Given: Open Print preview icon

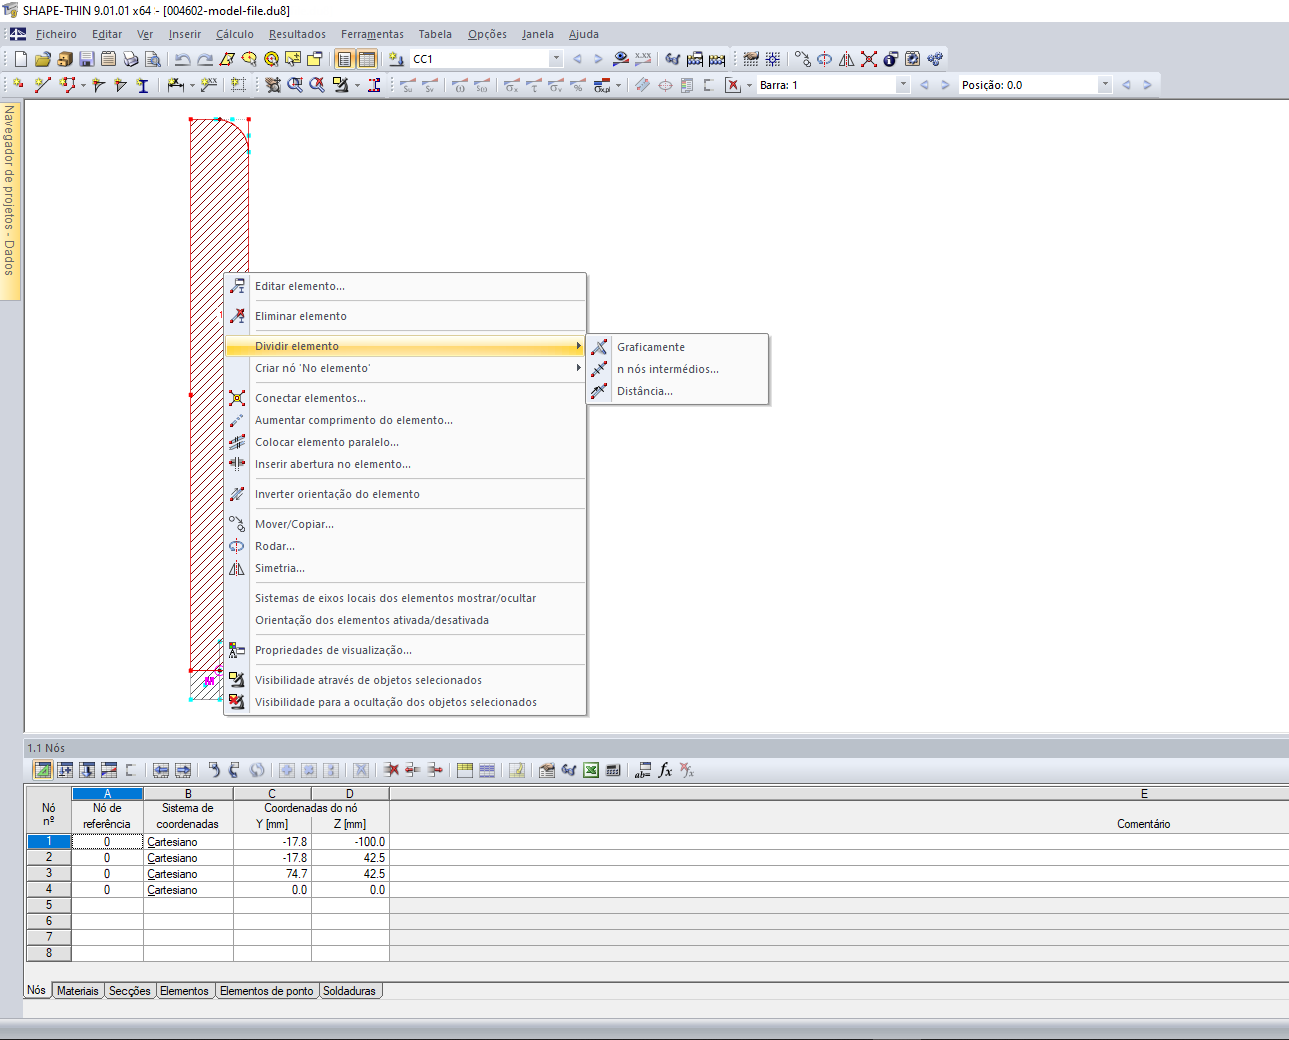Looking at the screenshot, I should pyautogui.click(x=153, y=59).
